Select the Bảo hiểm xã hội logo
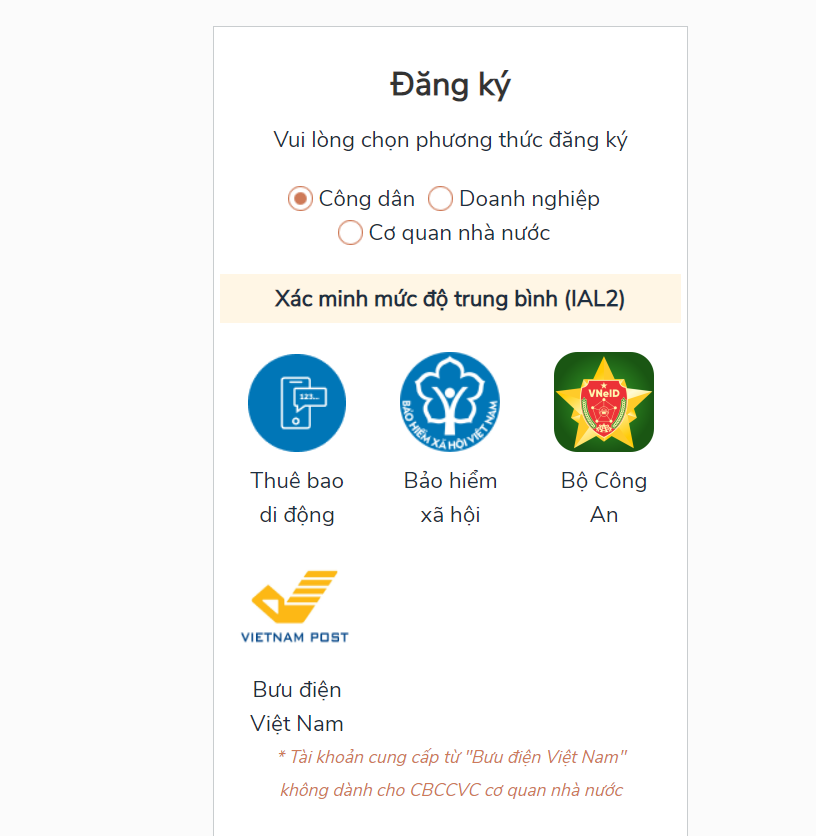 coord(450,402)
